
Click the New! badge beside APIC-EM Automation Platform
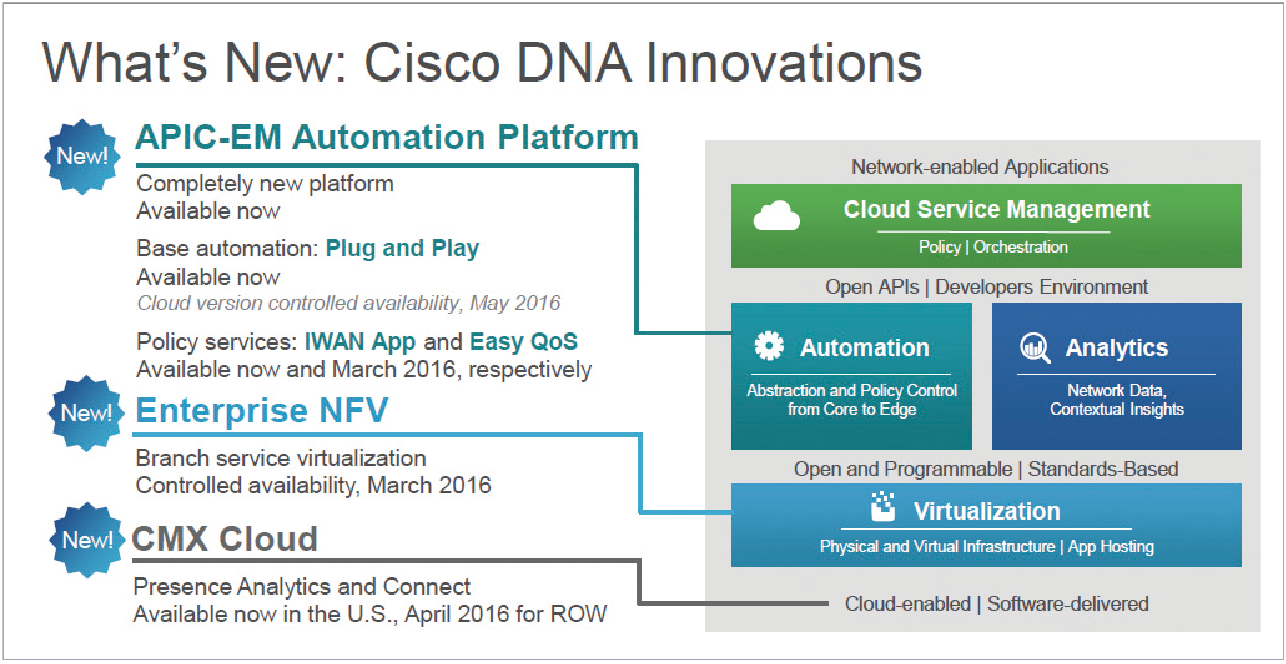(x=84, y=157)
